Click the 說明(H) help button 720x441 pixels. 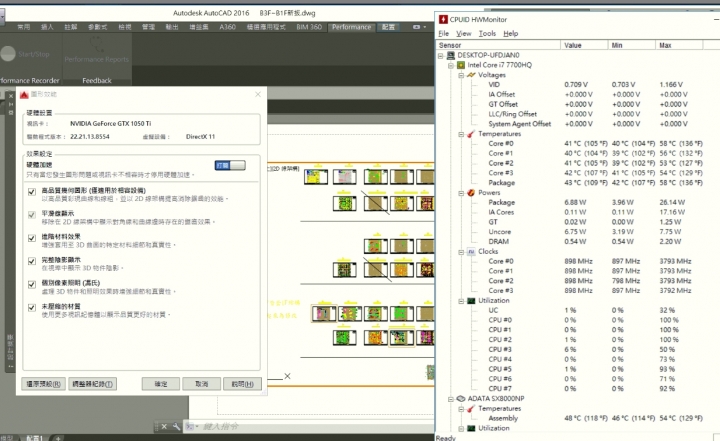point(242,384)
